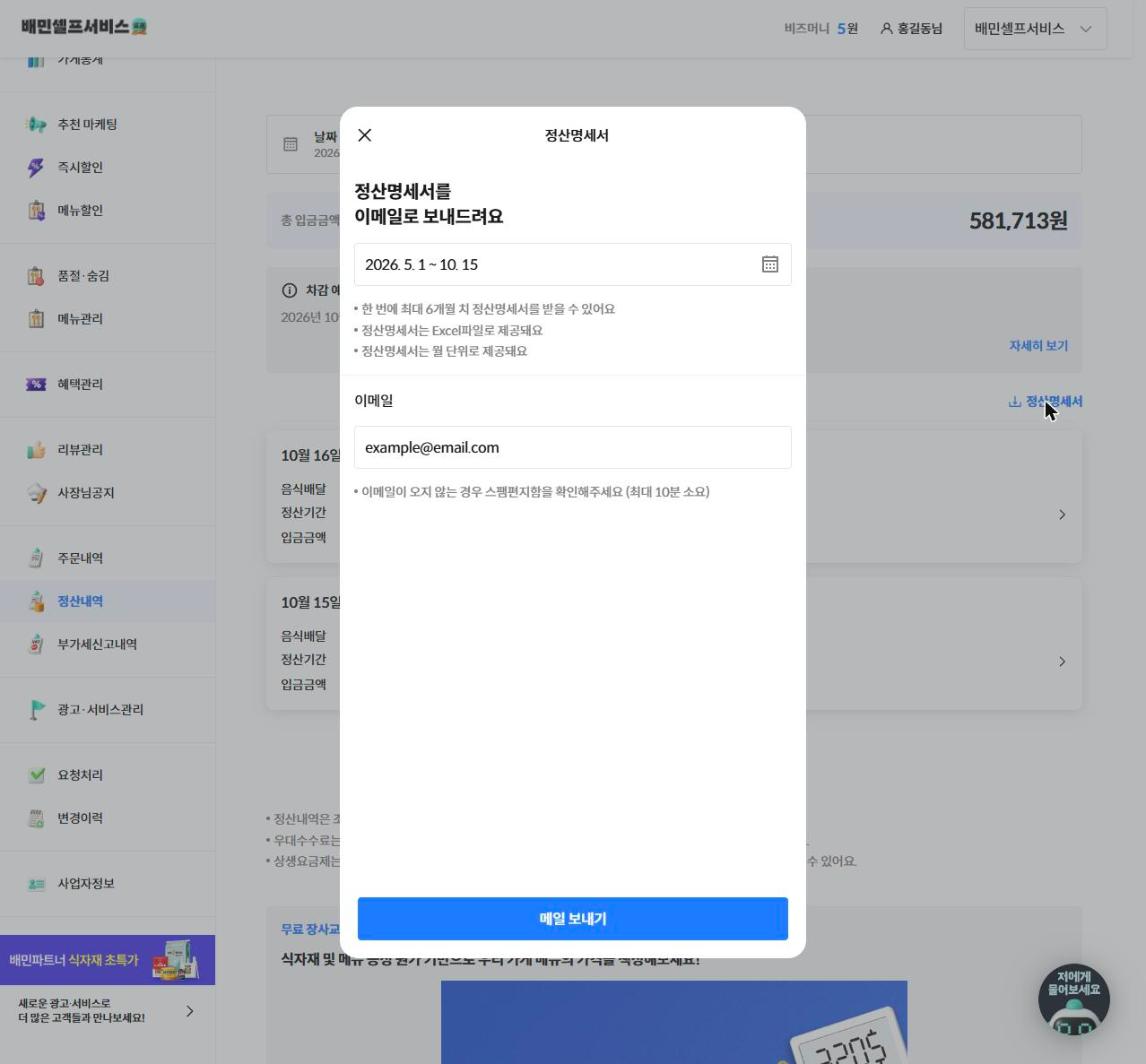Image resolution: width=1146 pixels, height=1064 pixels.
Task: Expand the 배민셀프서비스 dropdown in header
Action: click(x=1035, y=28)
